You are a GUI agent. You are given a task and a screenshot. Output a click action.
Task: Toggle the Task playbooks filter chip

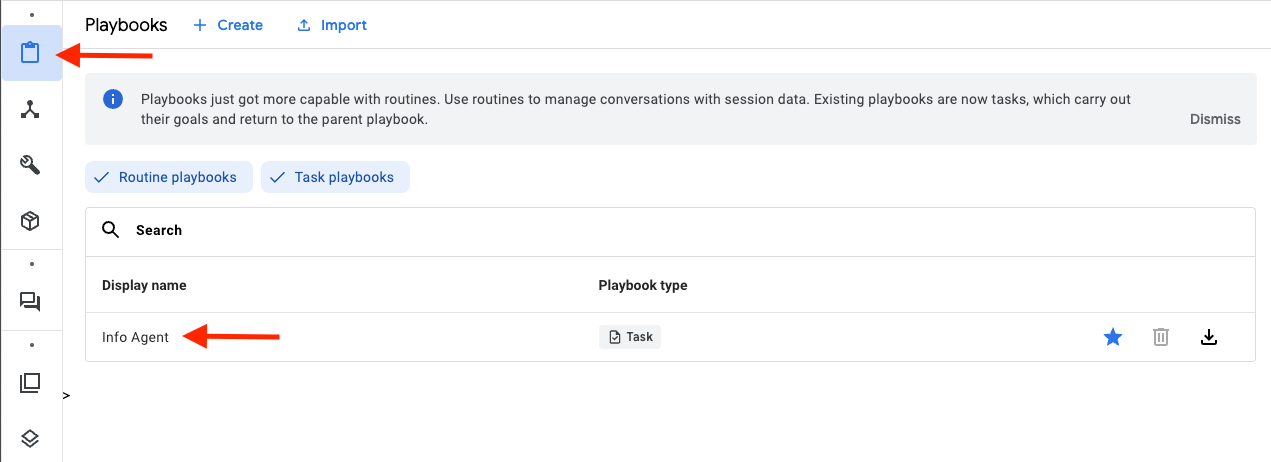[x=335, y=177]
